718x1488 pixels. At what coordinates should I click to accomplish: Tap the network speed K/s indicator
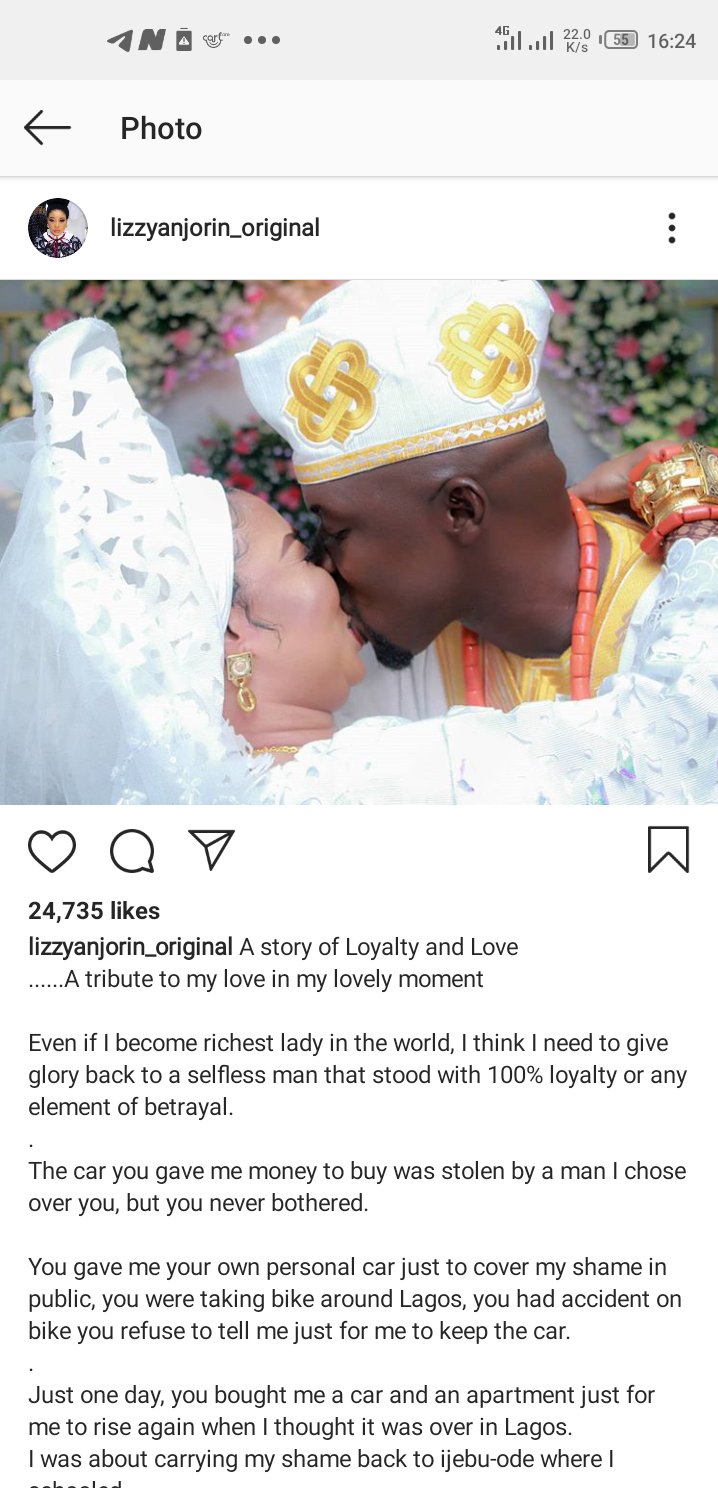point(576,40)
